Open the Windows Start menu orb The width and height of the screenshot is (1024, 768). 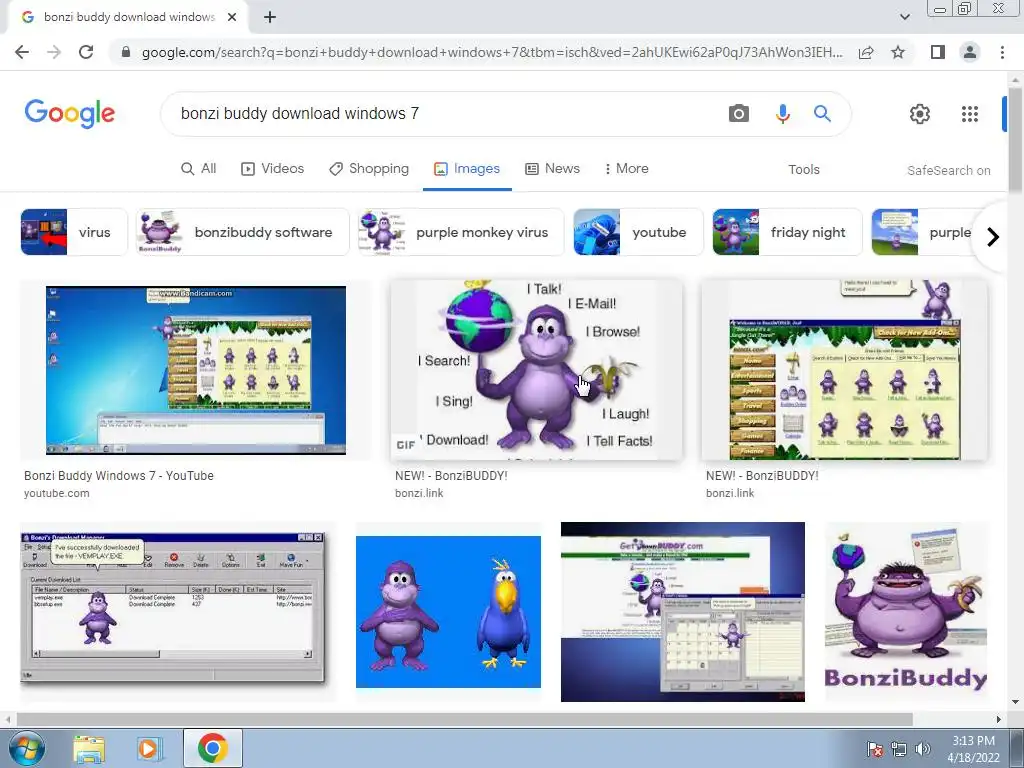[x=26, y=748]
